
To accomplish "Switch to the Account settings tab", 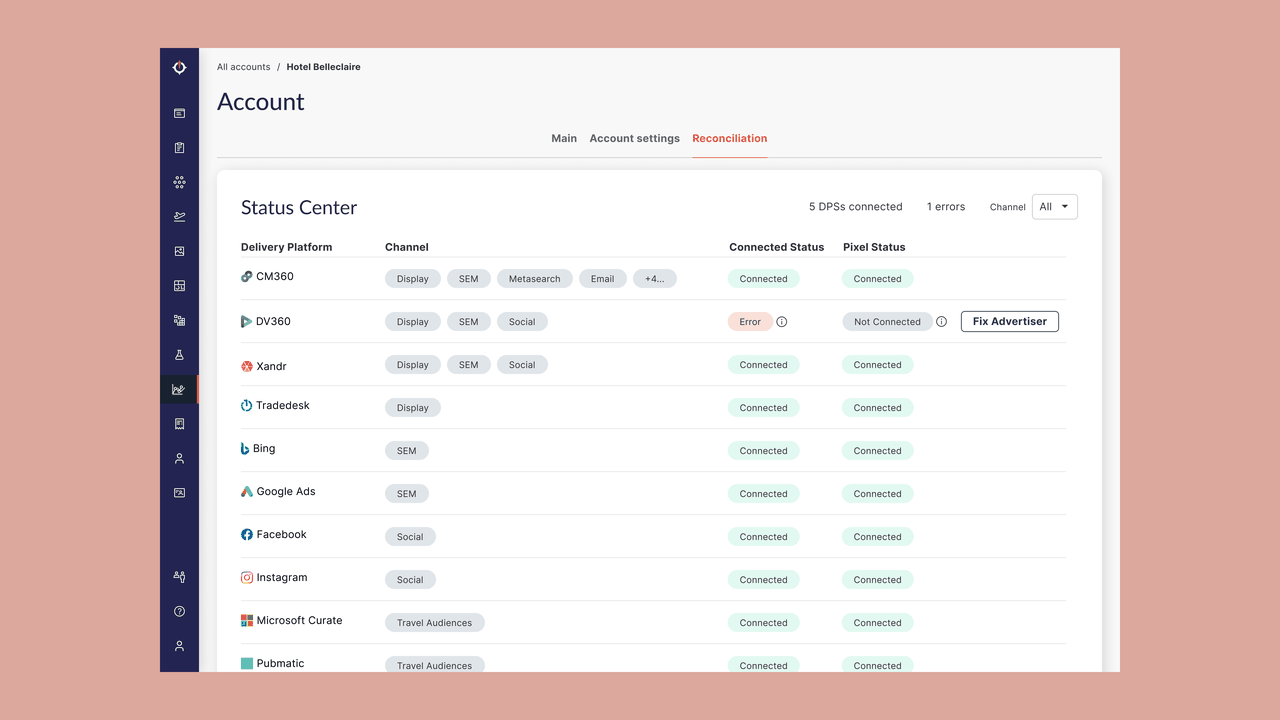I will (x=634, y=138).
